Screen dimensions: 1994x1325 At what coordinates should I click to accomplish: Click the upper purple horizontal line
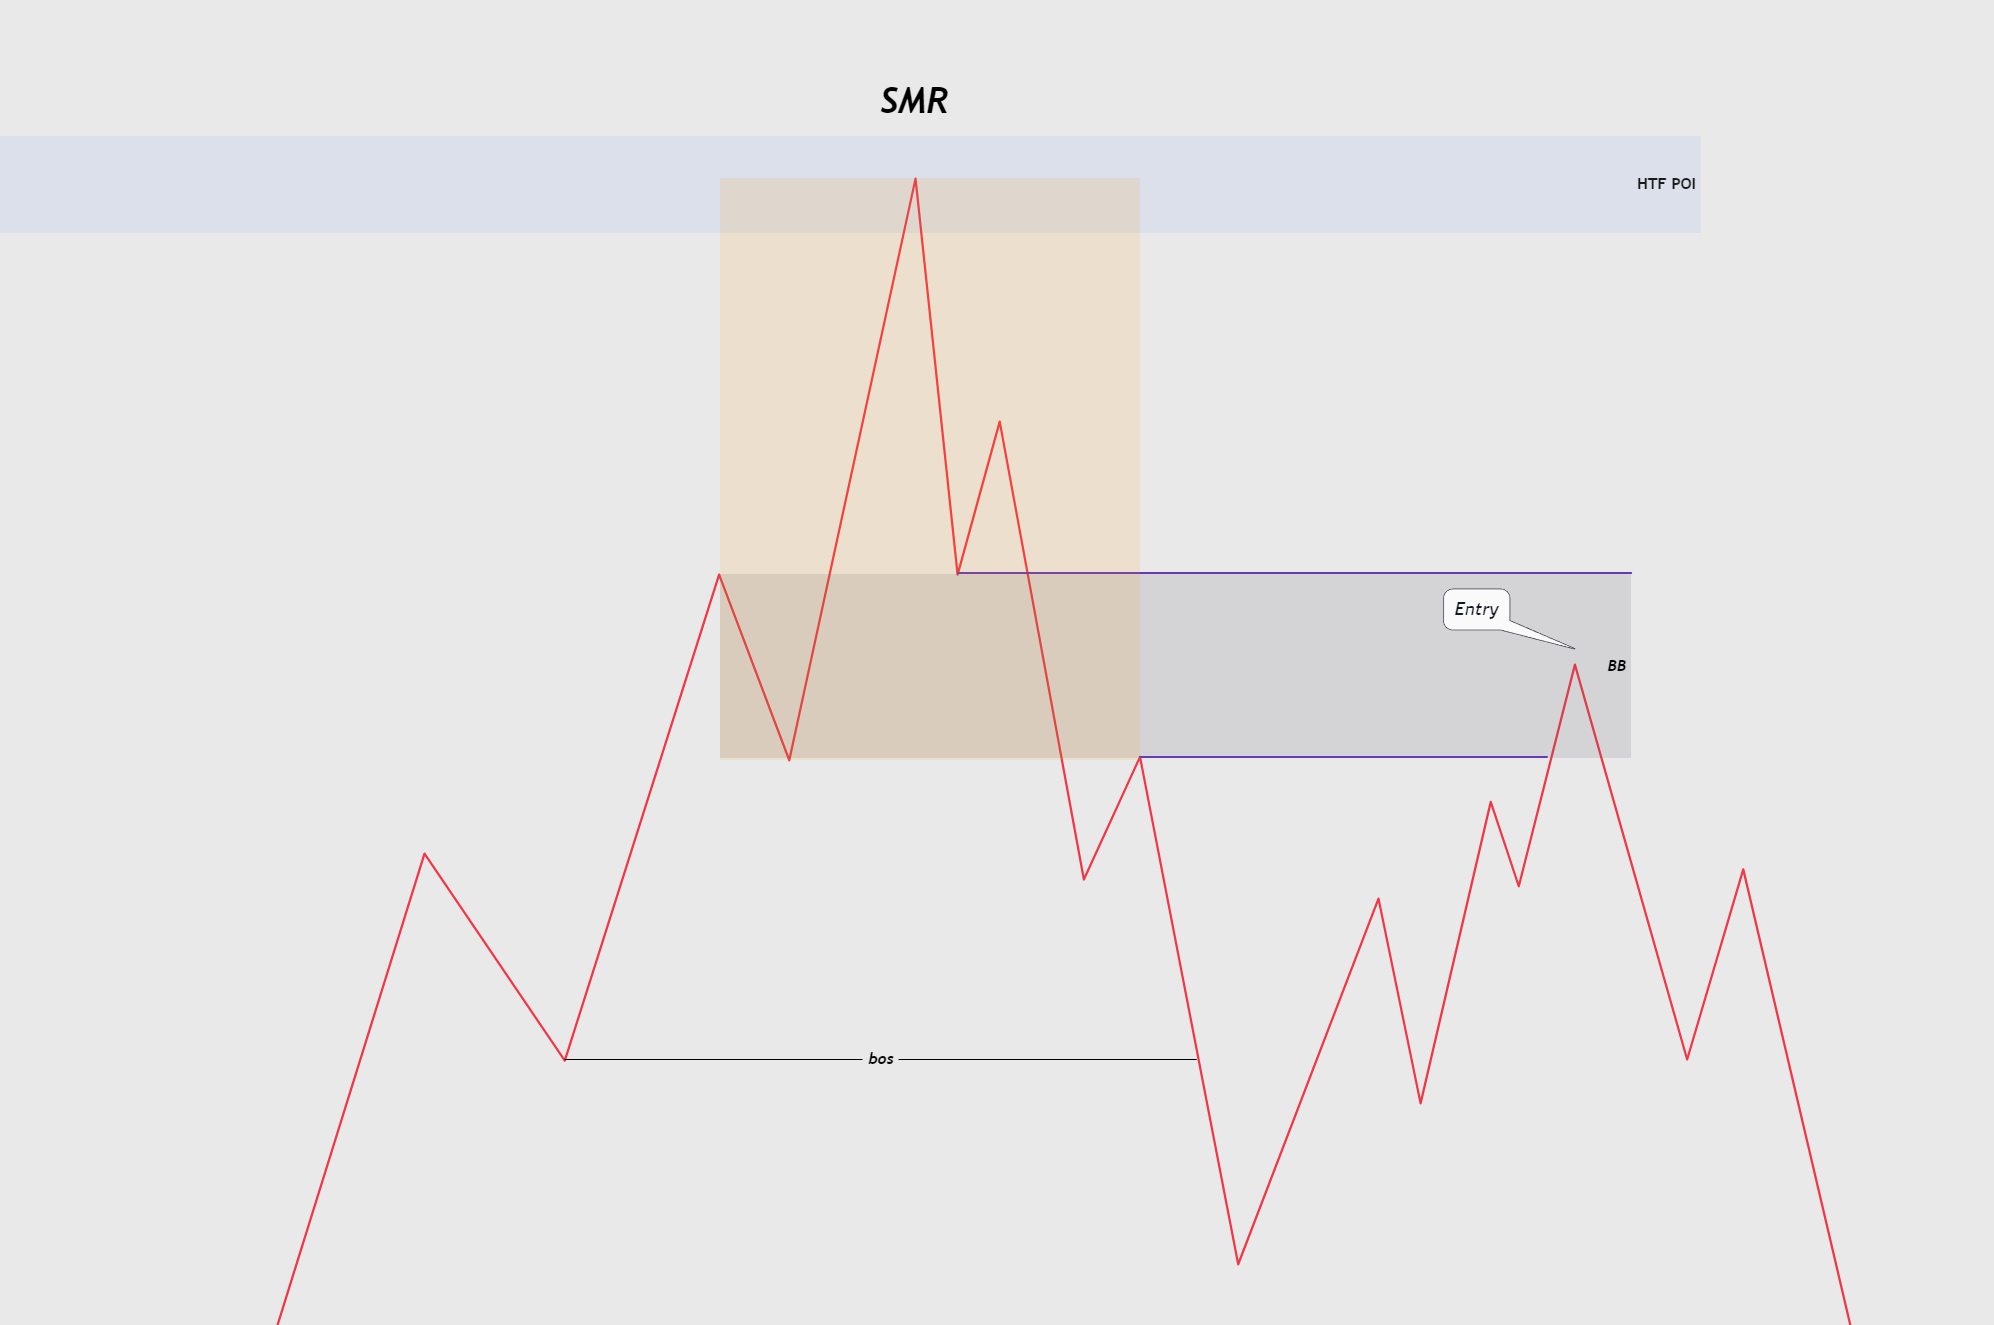coord(1294,573)
